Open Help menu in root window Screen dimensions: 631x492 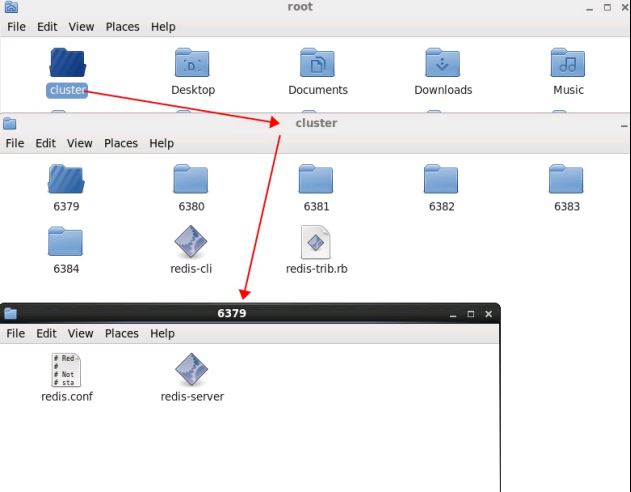pos(163,27)
